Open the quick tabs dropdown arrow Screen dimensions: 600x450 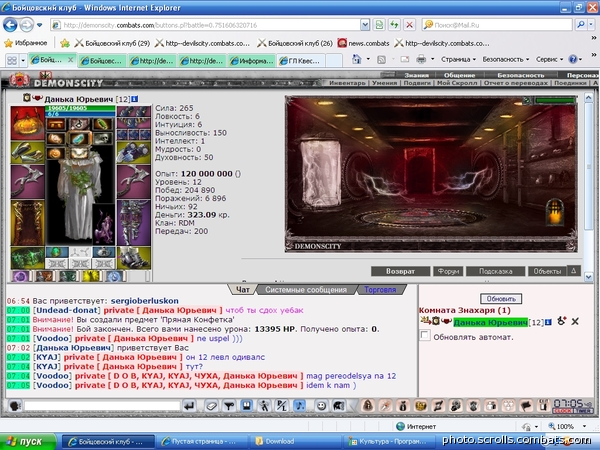click(x=23, y=60)
